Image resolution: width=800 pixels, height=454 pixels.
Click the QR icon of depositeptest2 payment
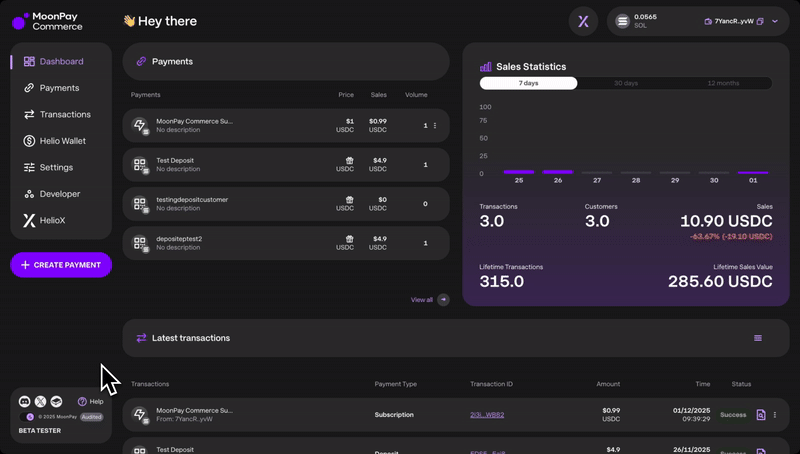click(139, 243)
